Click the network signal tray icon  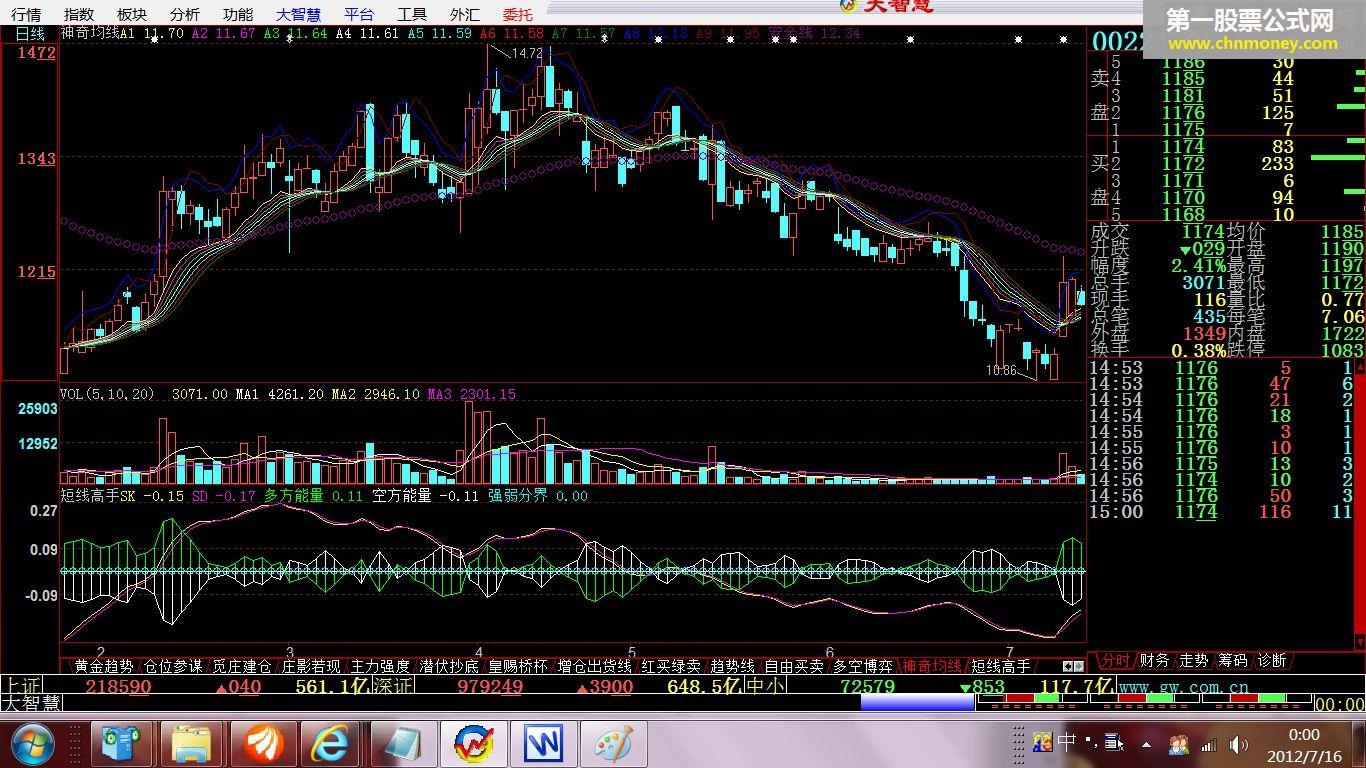pos(1210,744)
